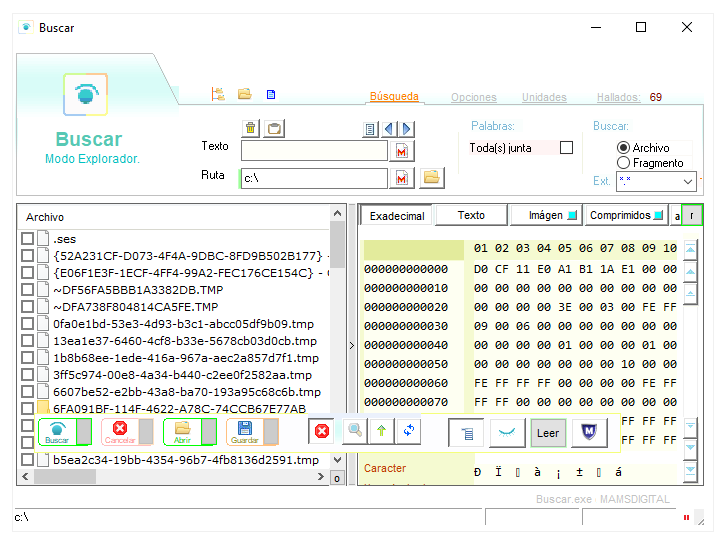Select the Texto view tab

tap(471, 215)
